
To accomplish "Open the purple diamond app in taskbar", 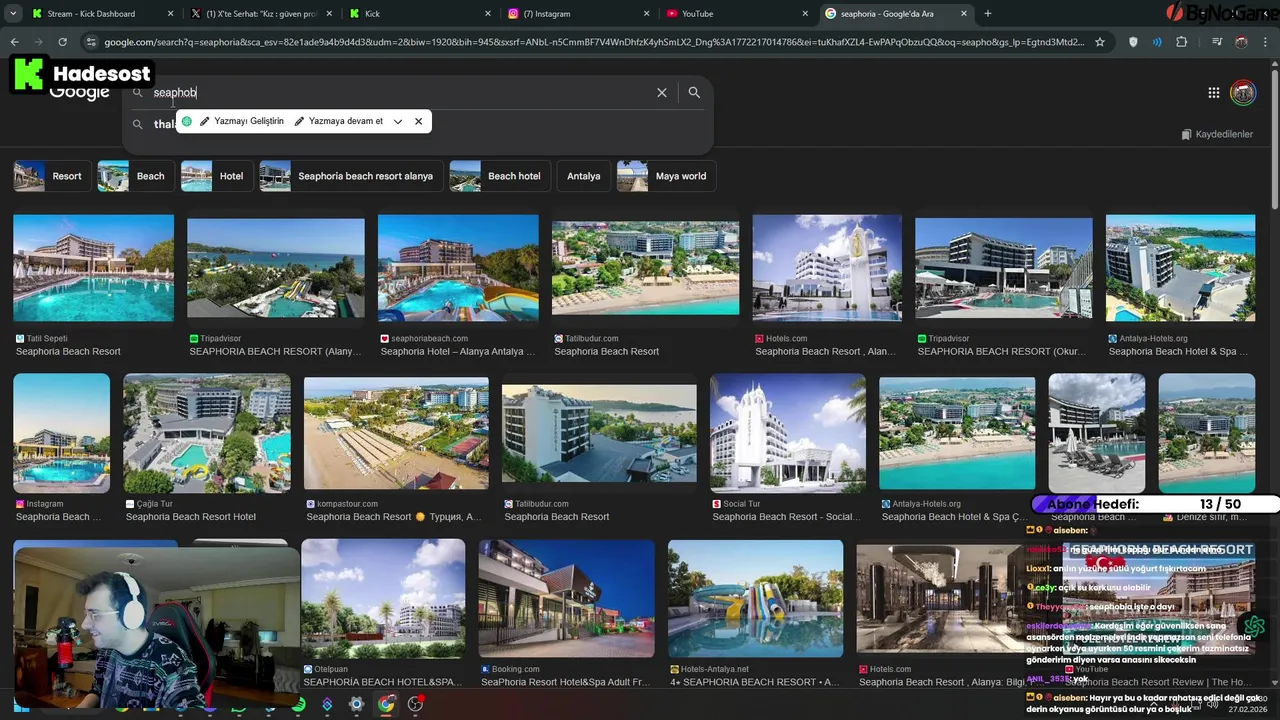I will (327, 704).
